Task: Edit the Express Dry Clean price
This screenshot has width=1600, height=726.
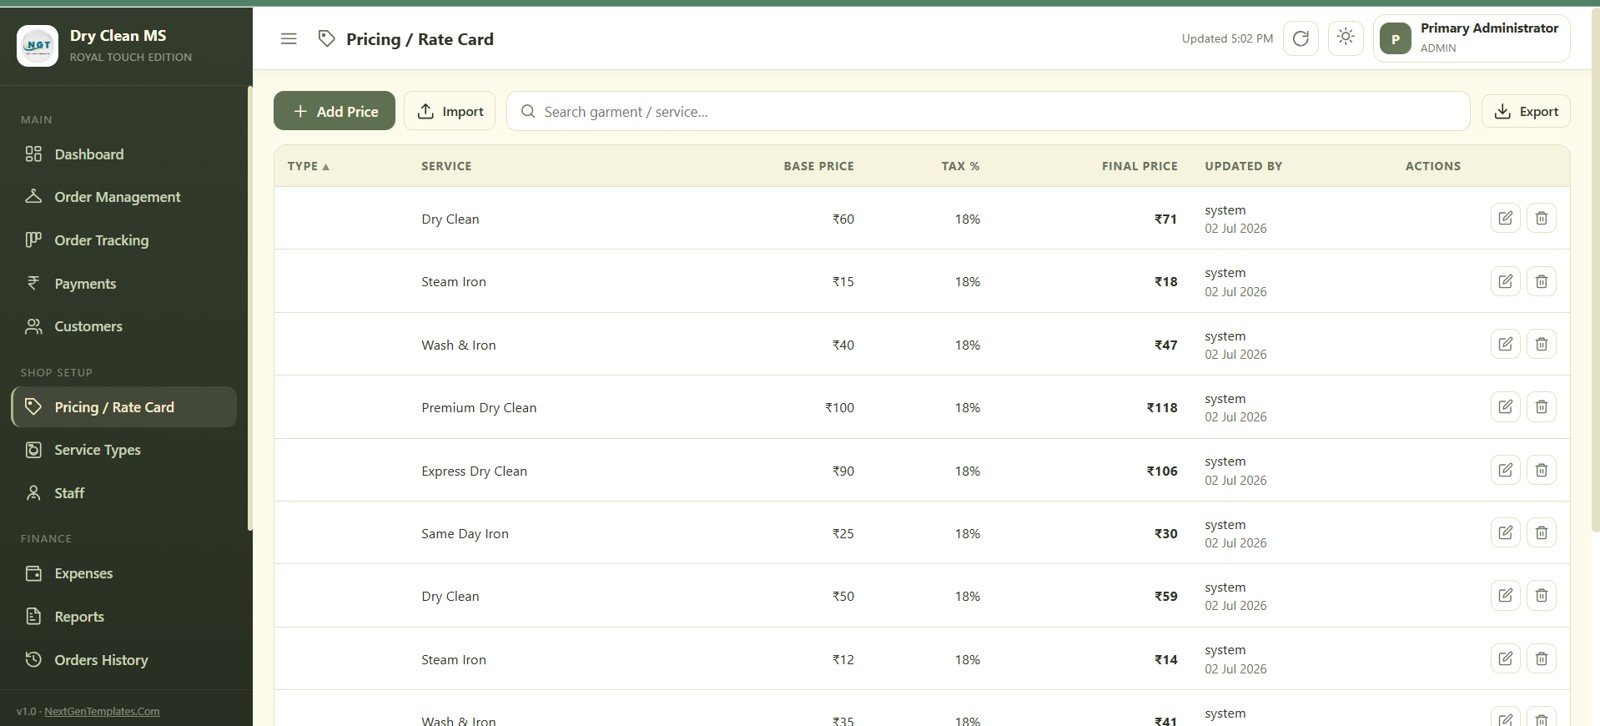Action: coord(1505,470)
